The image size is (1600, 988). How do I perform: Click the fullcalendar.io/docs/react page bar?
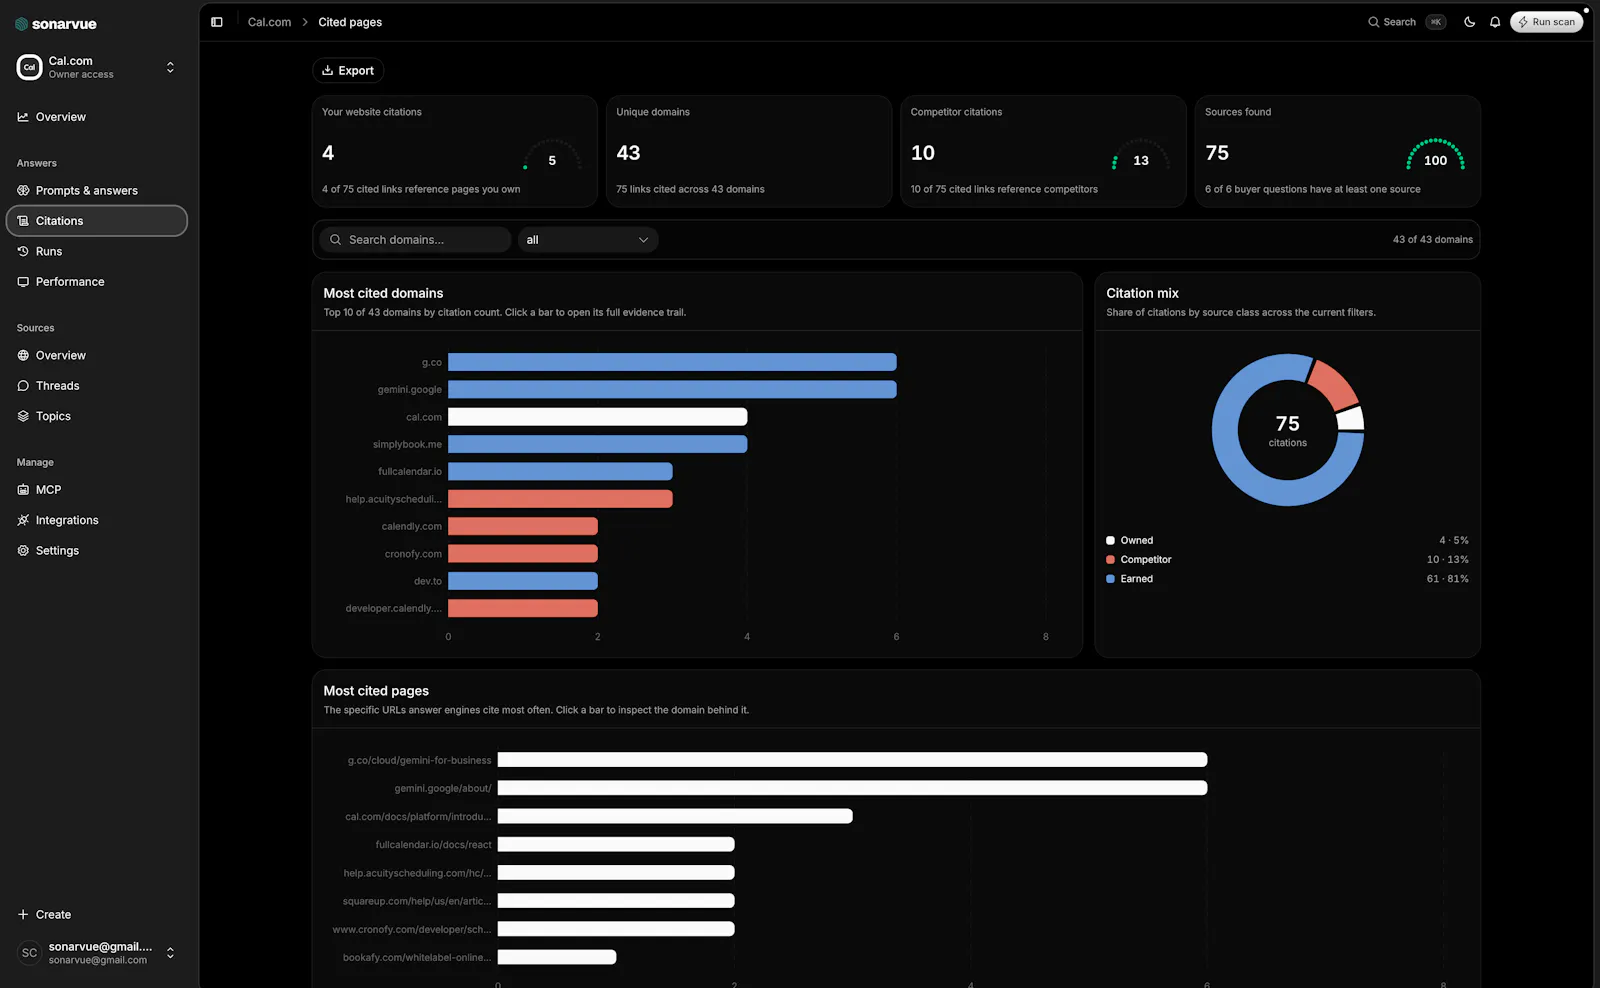[x=616, y=844]
